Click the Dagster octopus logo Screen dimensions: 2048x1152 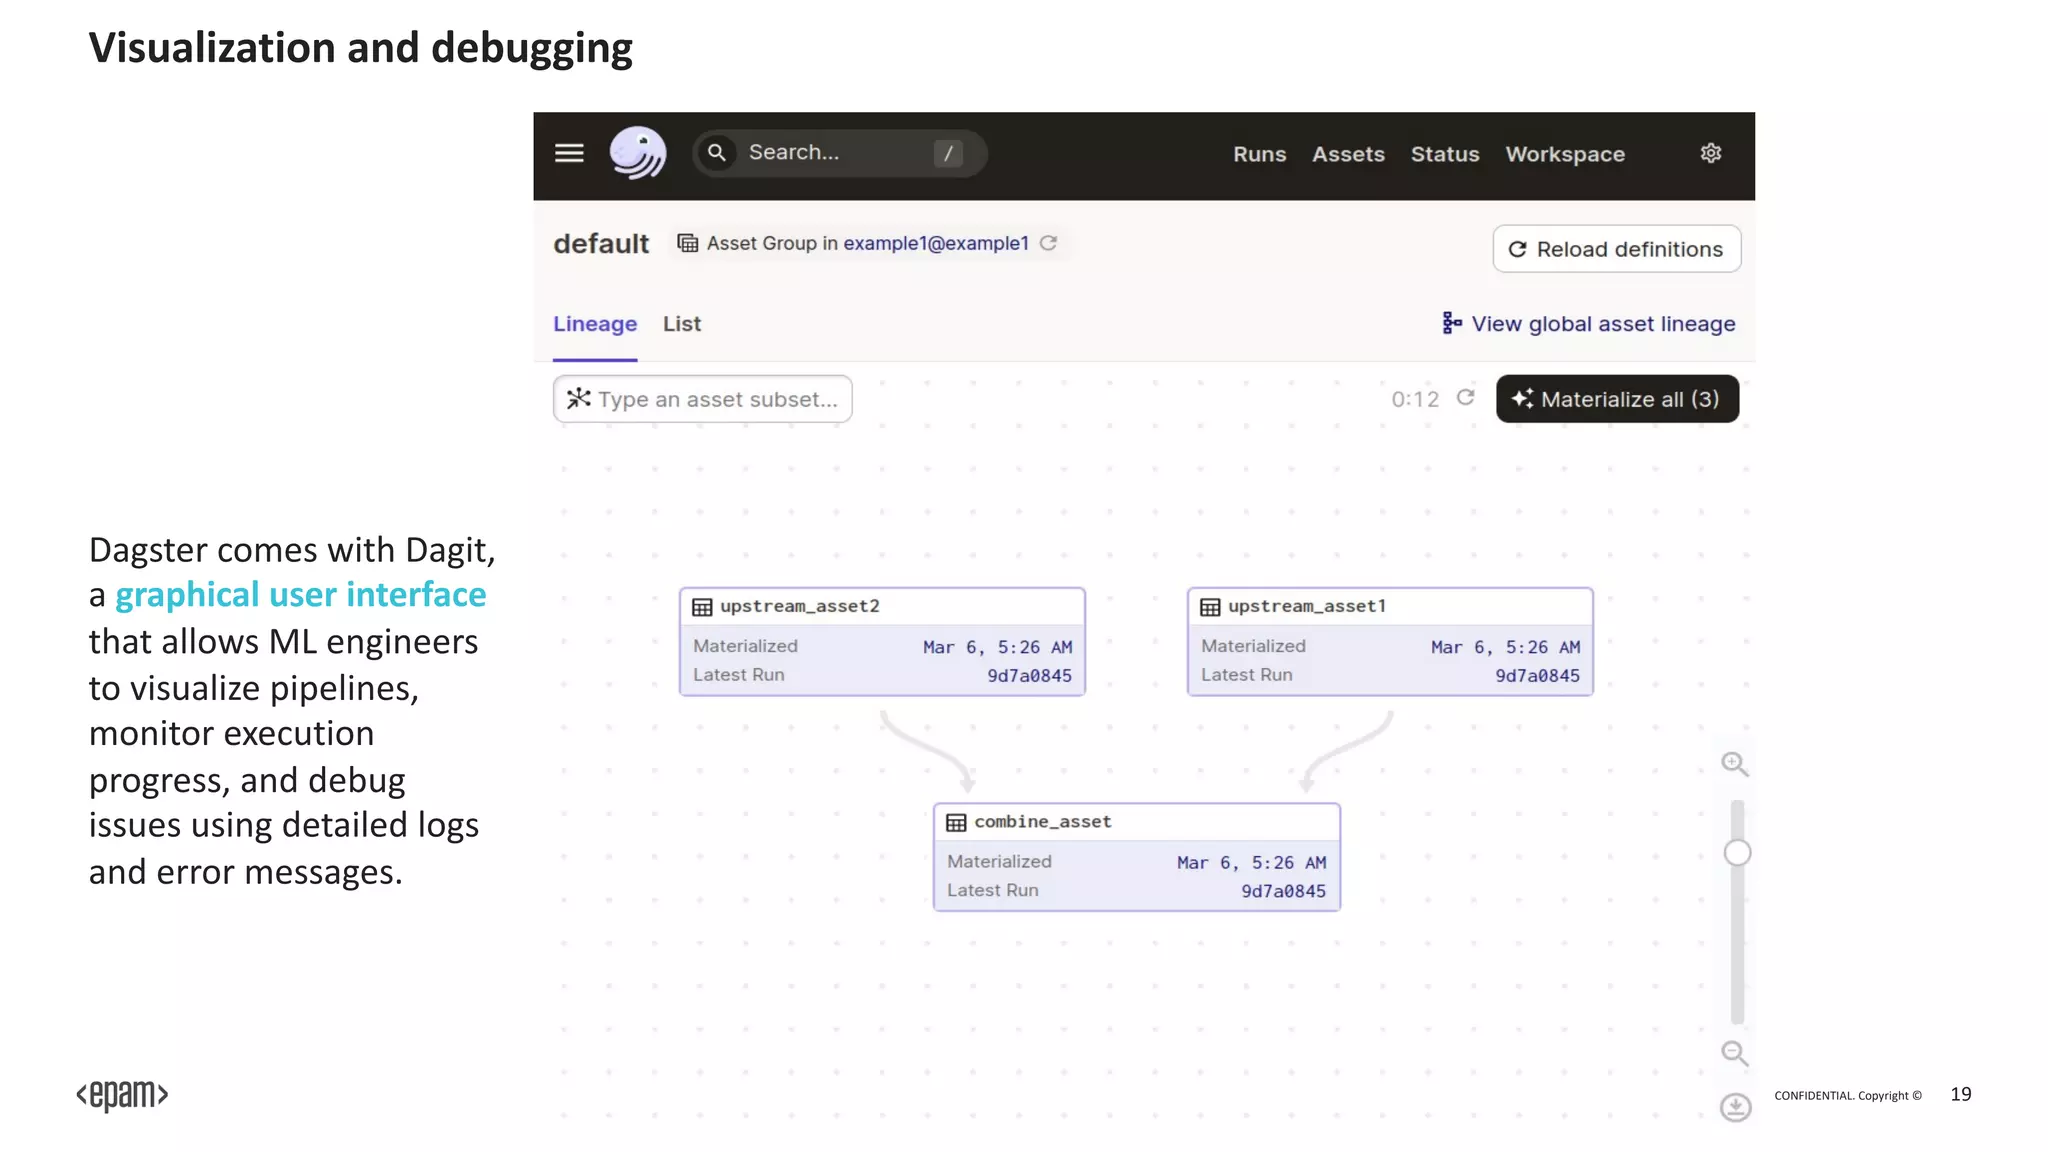coord(638,153)
